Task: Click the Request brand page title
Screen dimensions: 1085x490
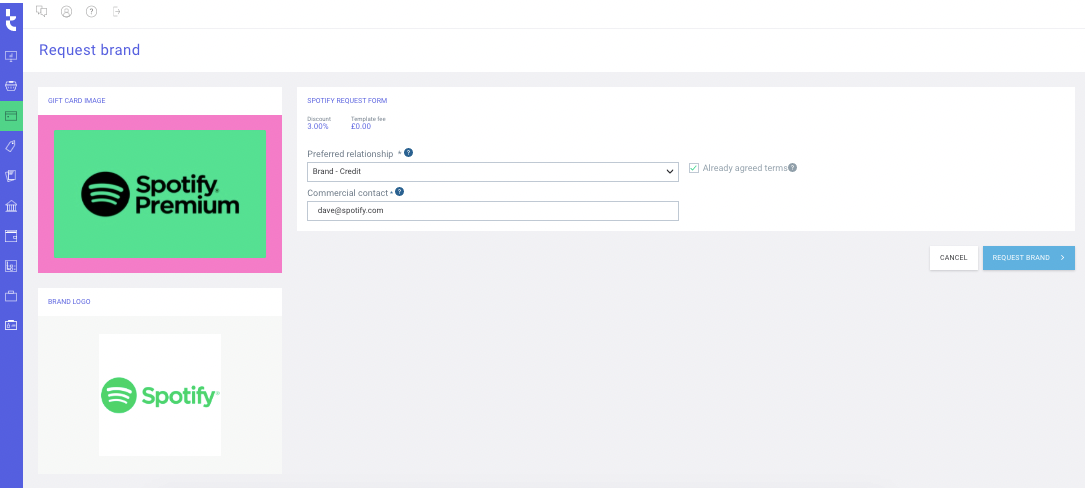Action: click(x=89, y=50)
